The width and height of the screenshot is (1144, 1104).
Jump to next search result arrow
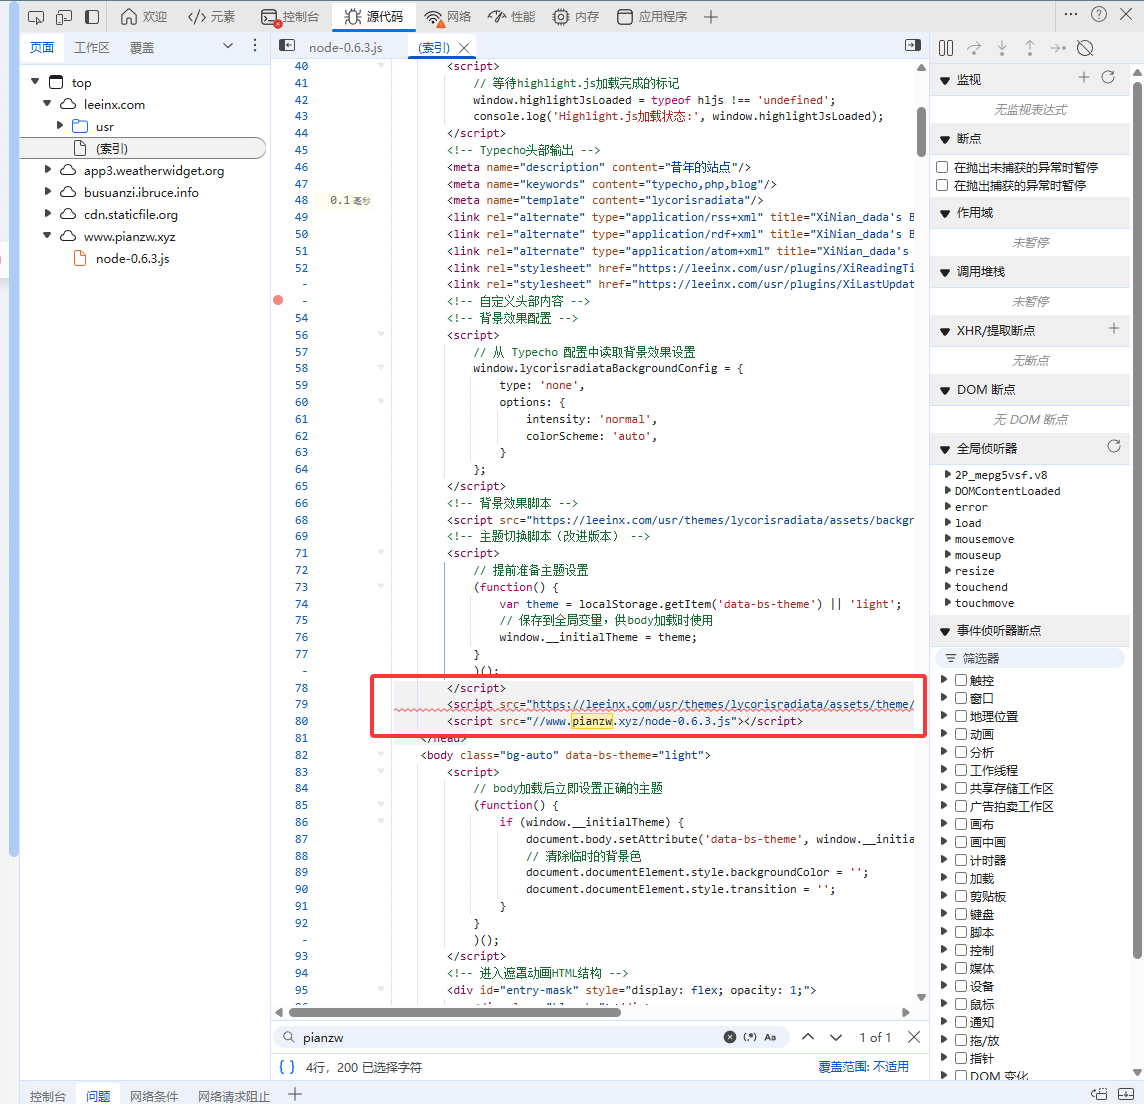836,1038
